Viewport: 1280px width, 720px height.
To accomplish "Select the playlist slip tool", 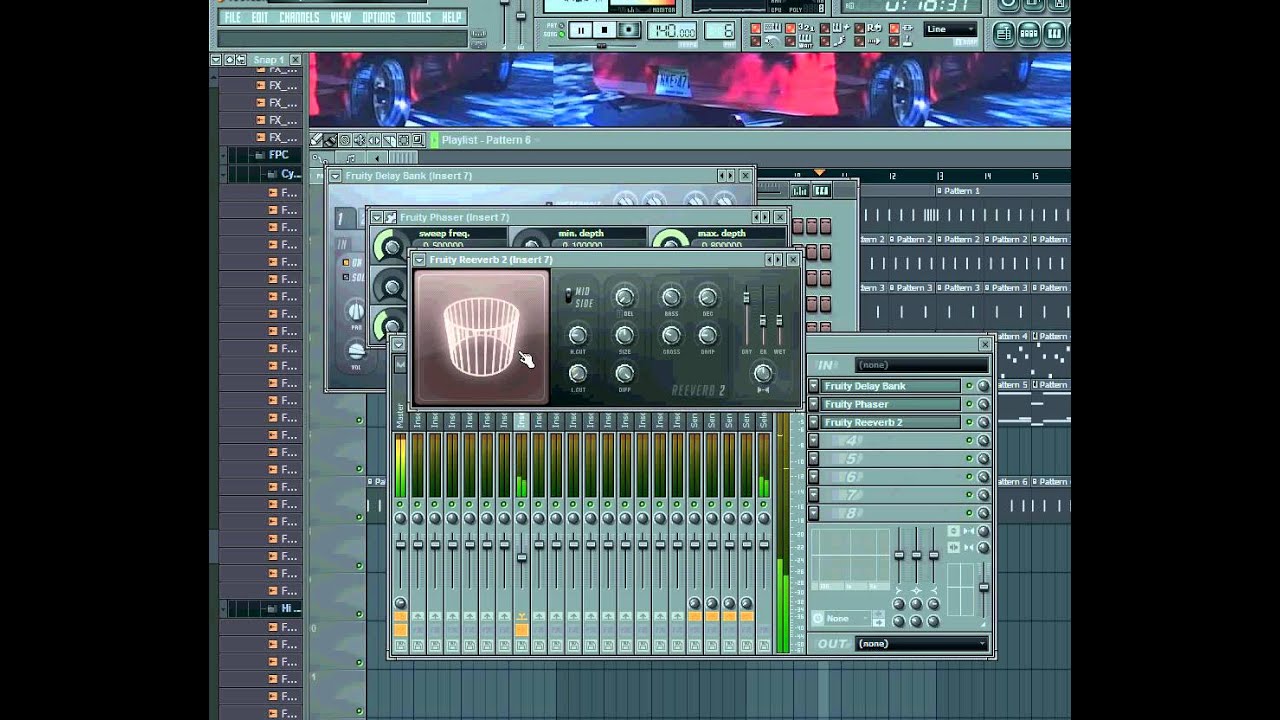I will (x=374, y=140).
